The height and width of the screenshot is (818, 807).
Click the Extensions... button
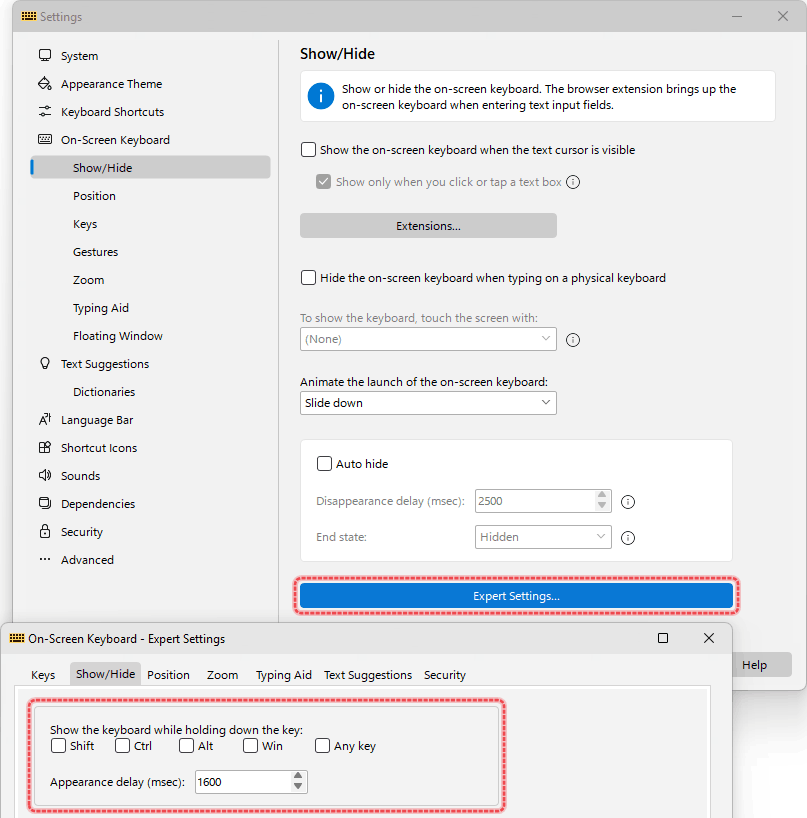pyautogui.click(x=428, y=225)
